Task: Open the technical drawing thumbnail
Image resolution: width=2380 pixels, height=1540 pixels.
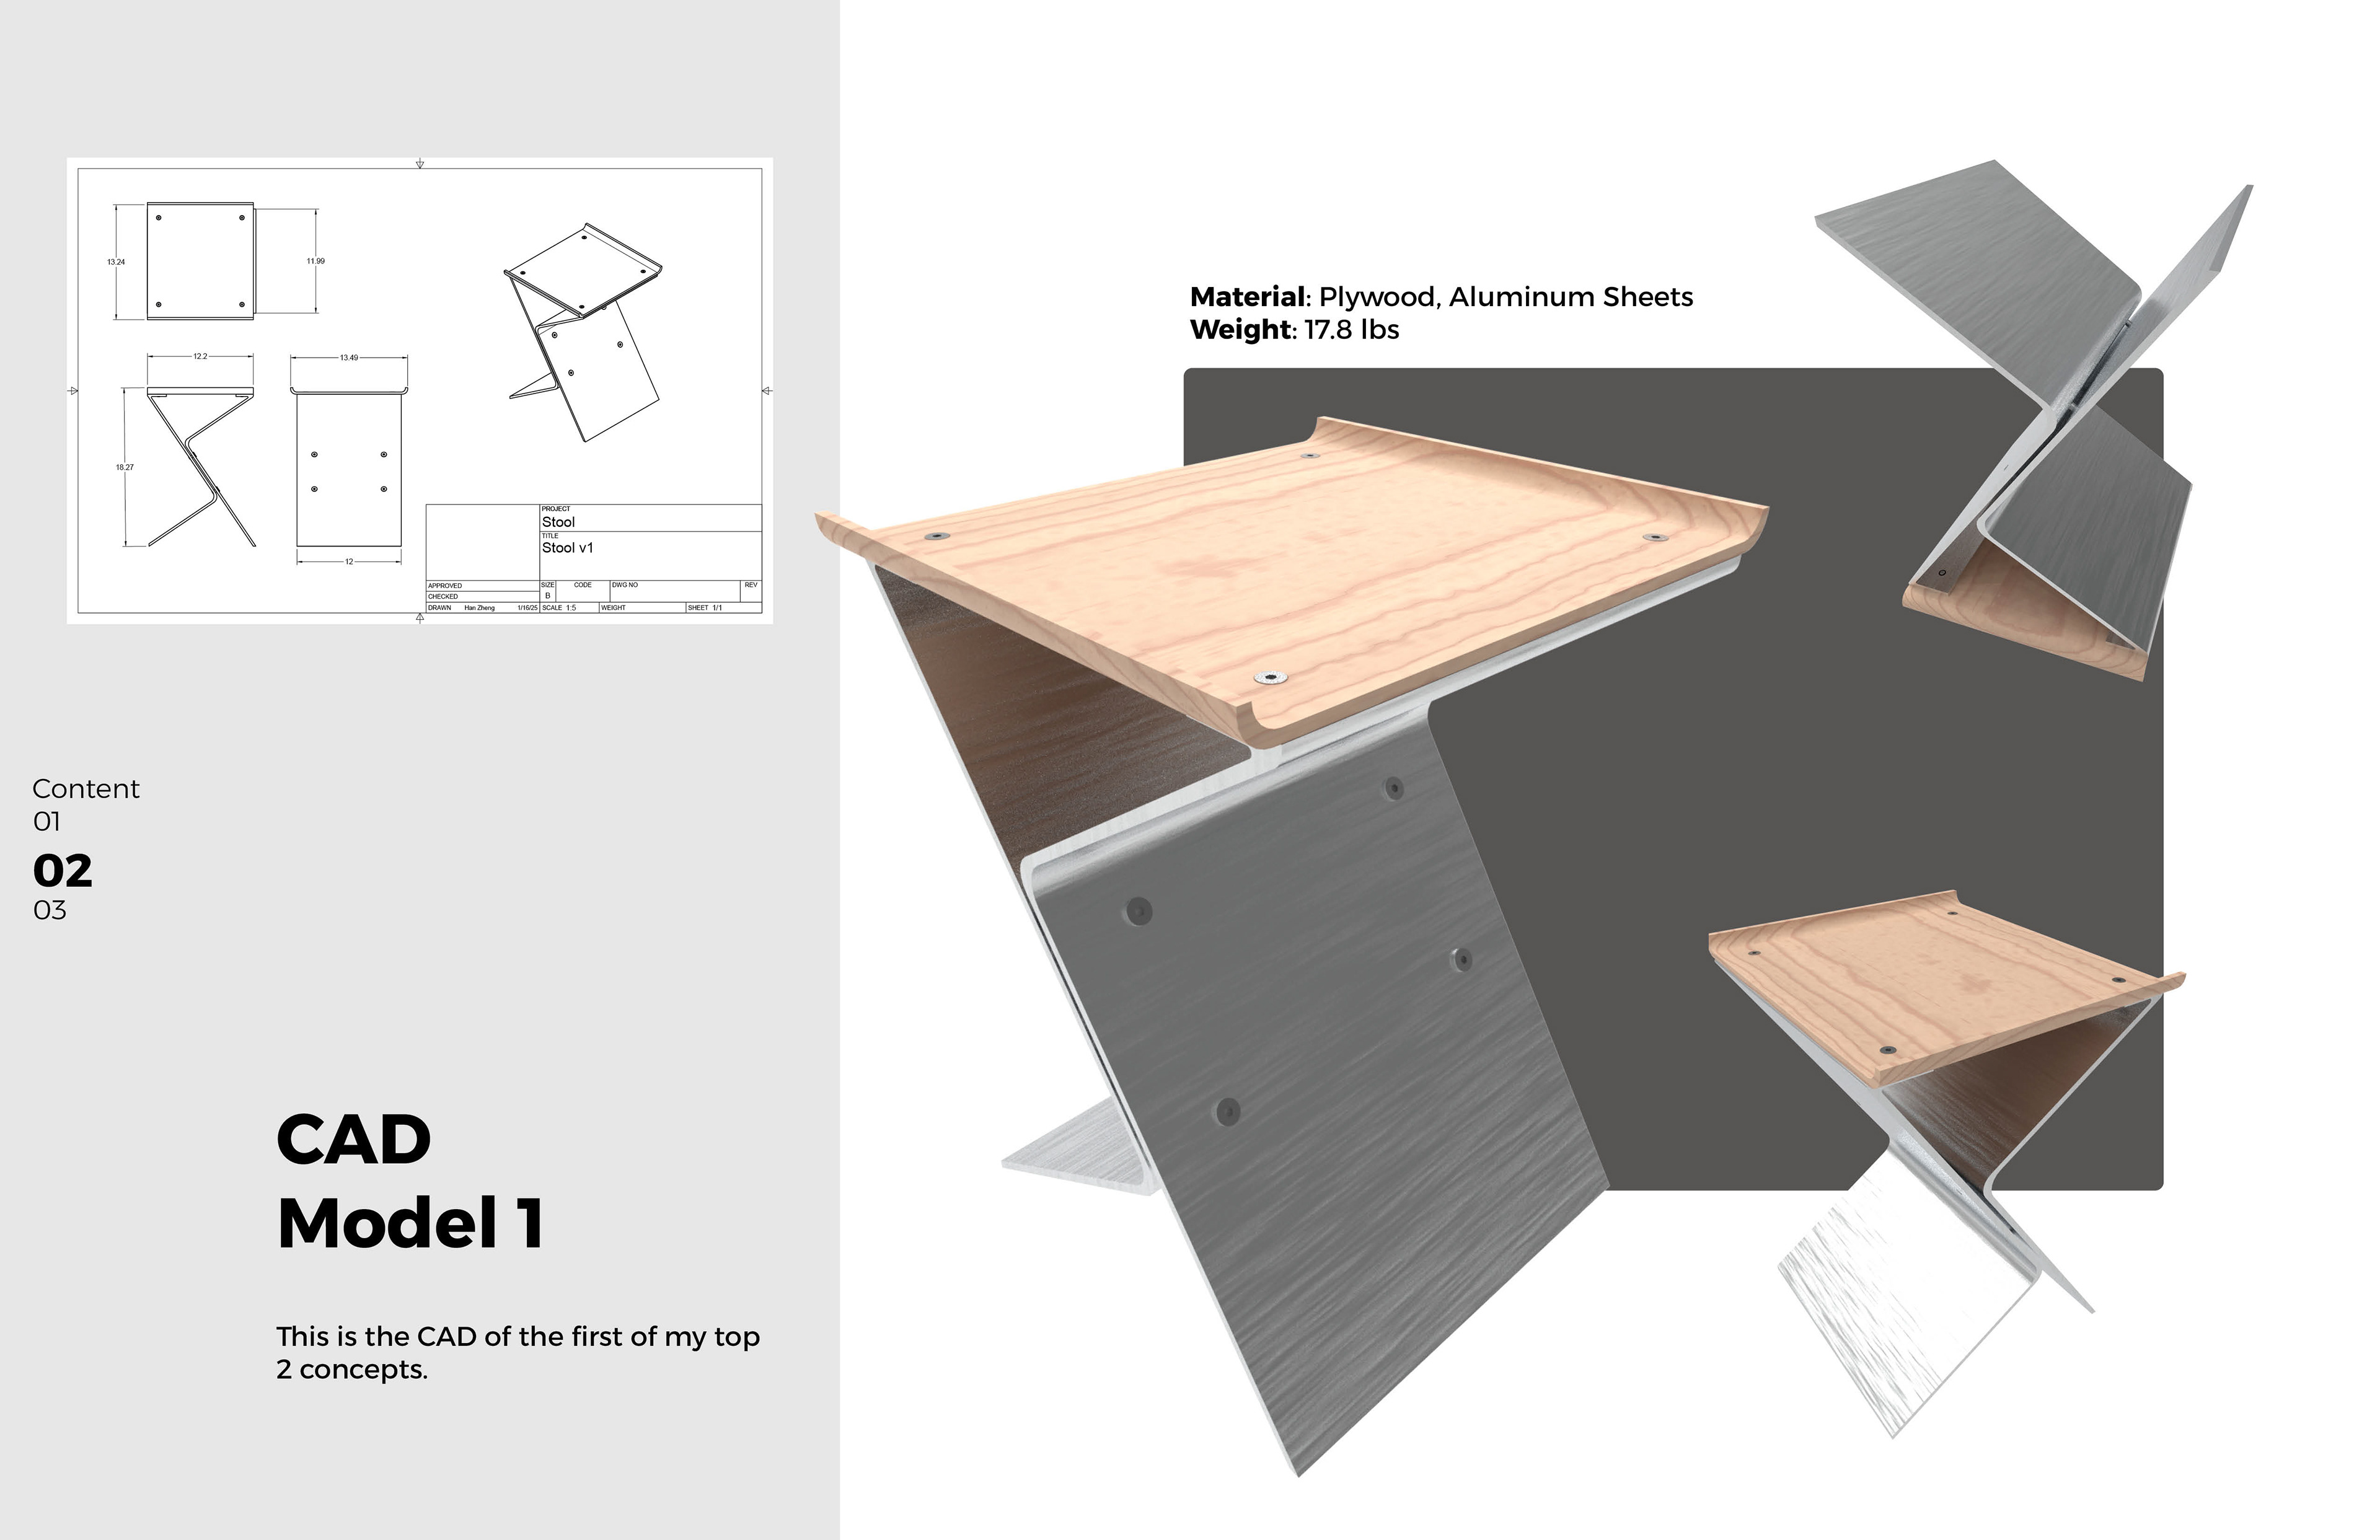Action: point(420,391)
